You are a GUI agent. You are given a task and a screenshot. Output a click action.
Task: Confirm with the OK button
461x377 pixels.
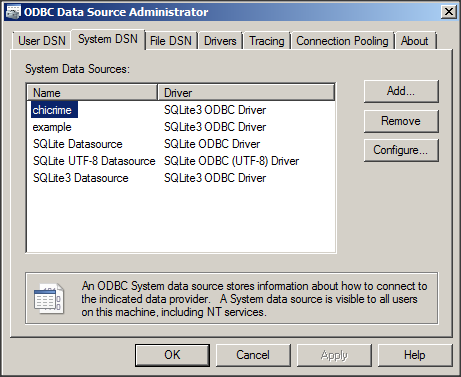coord(172,355)
